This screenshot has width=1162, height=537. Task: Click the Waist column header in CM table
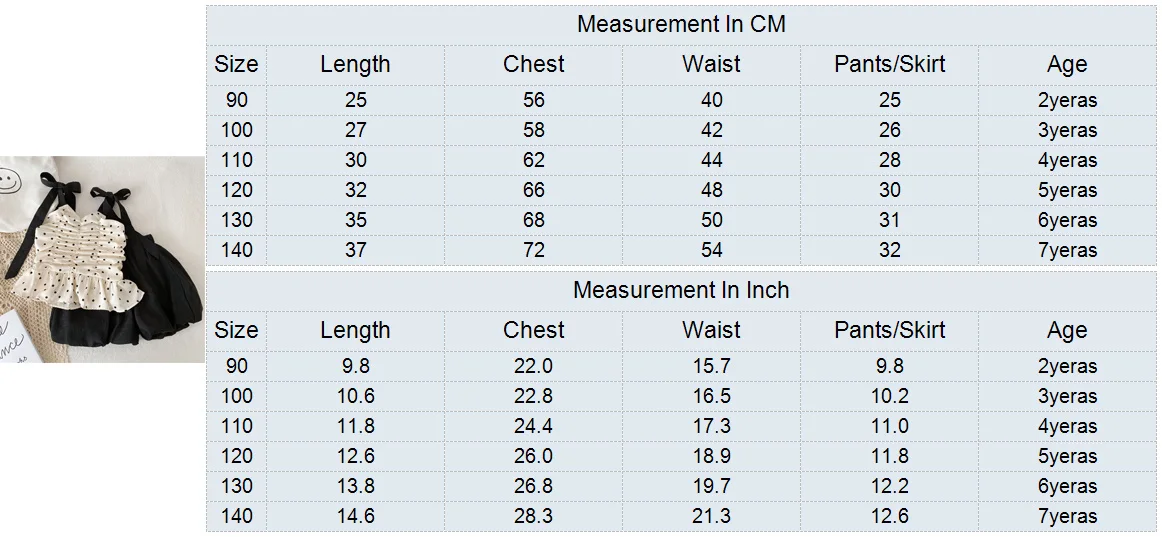(x=711, y=64)
